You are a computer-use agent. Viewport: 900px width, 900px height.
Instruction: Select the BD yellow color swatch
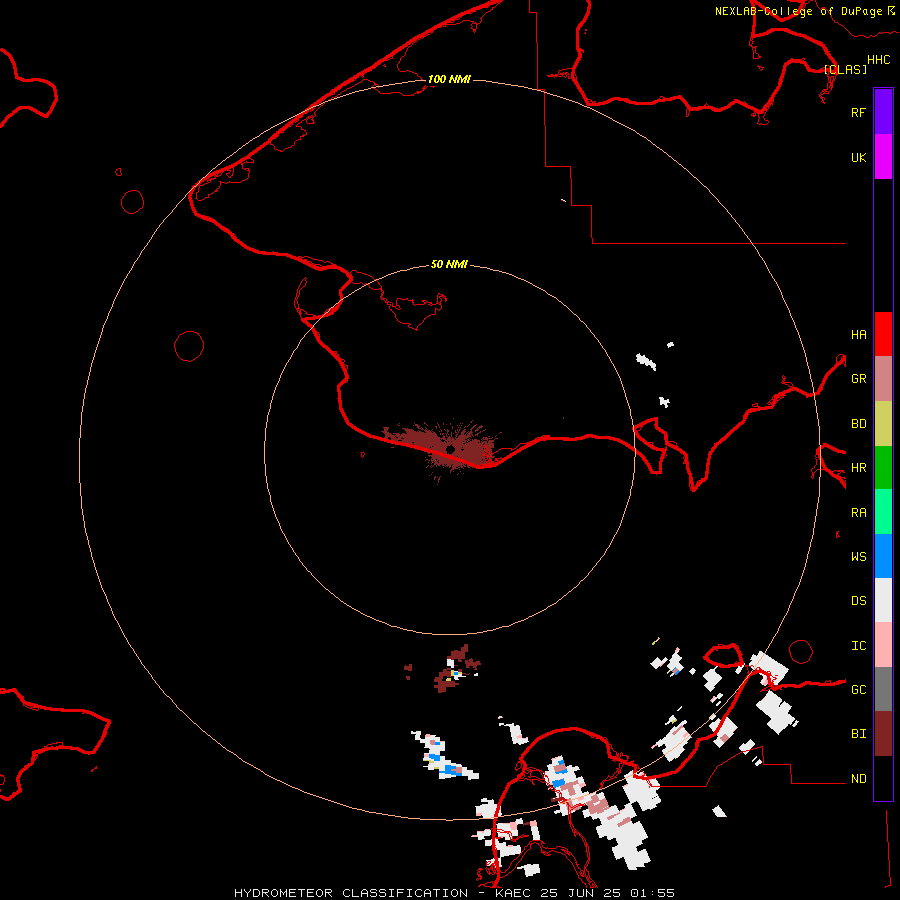883,424
